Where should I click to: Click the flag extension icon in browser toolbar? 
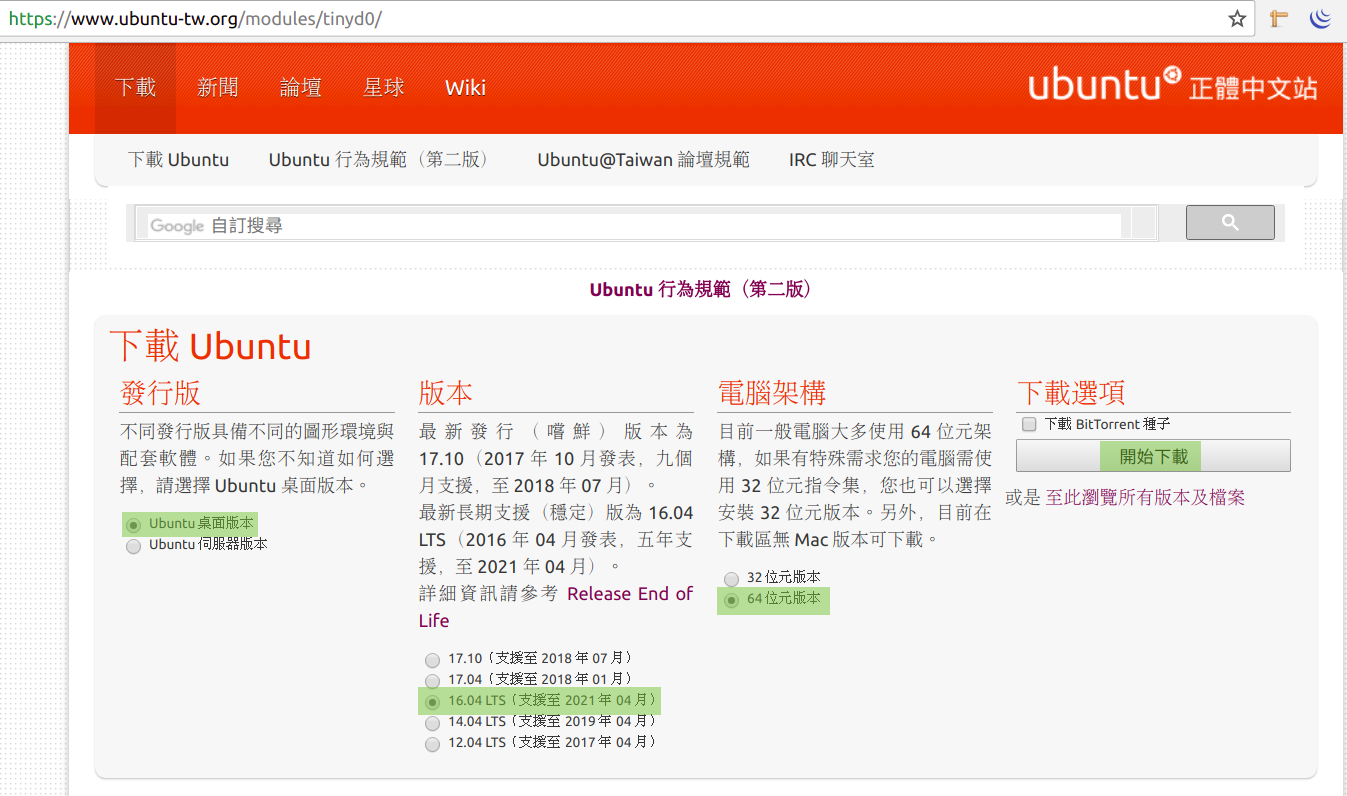click(x=1278, y=18)
